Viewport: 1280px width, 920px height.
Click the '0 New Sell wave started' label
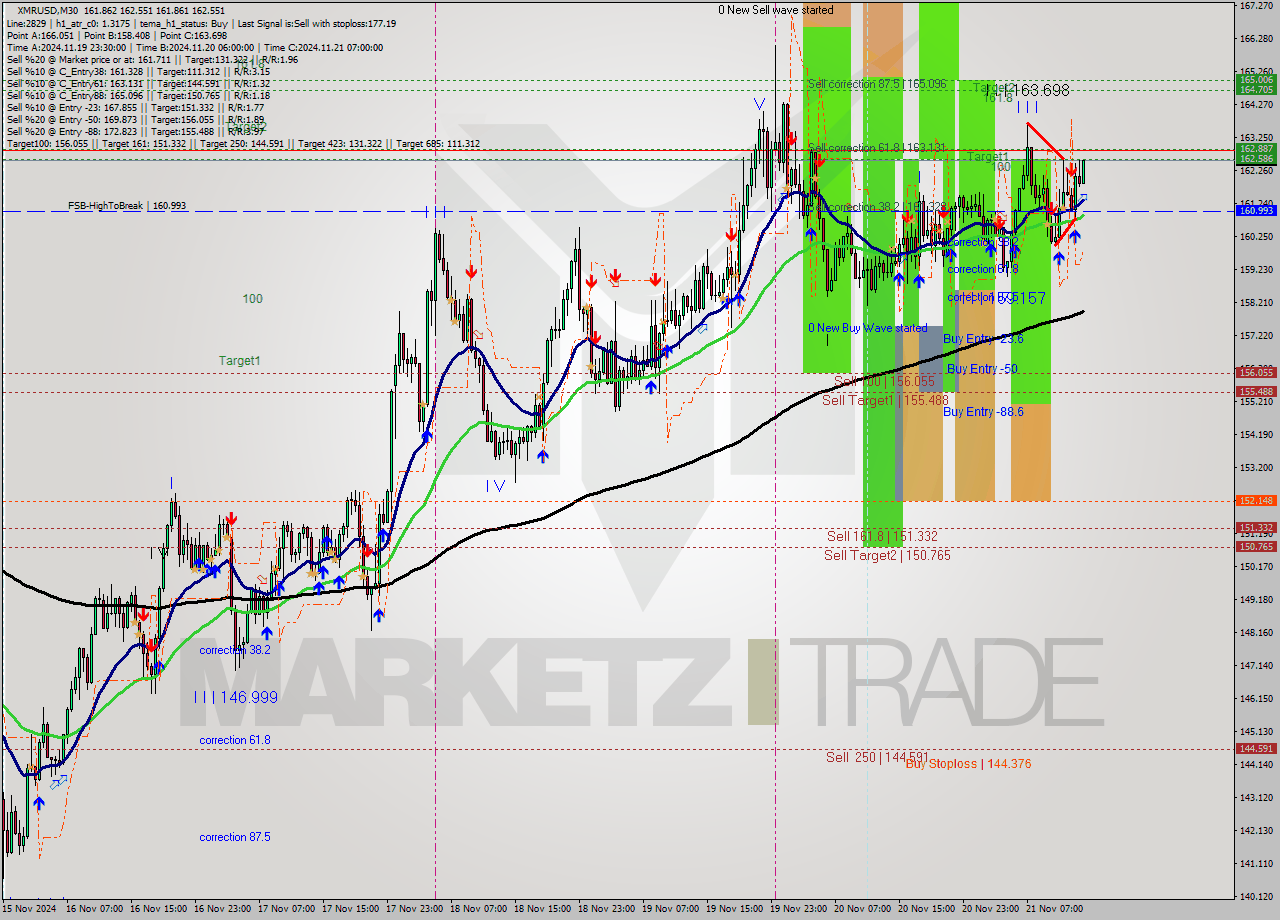pos(775,10)
